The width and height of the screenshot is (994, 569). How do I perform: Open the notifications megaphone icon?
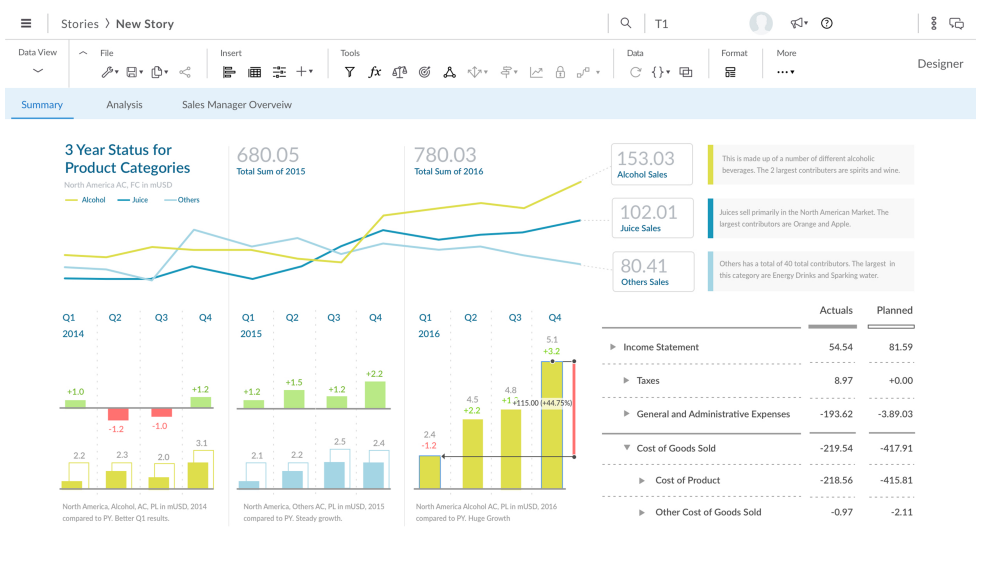tap(799, 23)
